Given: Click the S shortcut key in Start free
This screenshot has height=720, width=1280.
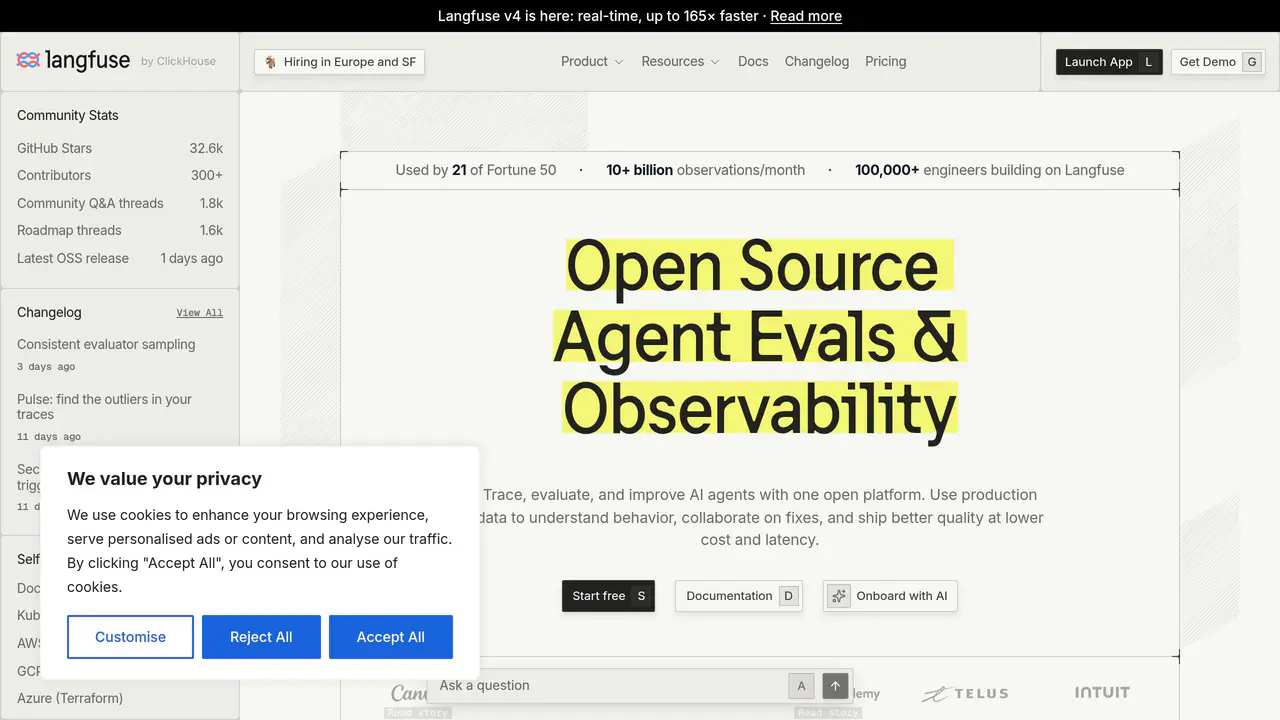Looking at the screenshot, I should (641, 596).
